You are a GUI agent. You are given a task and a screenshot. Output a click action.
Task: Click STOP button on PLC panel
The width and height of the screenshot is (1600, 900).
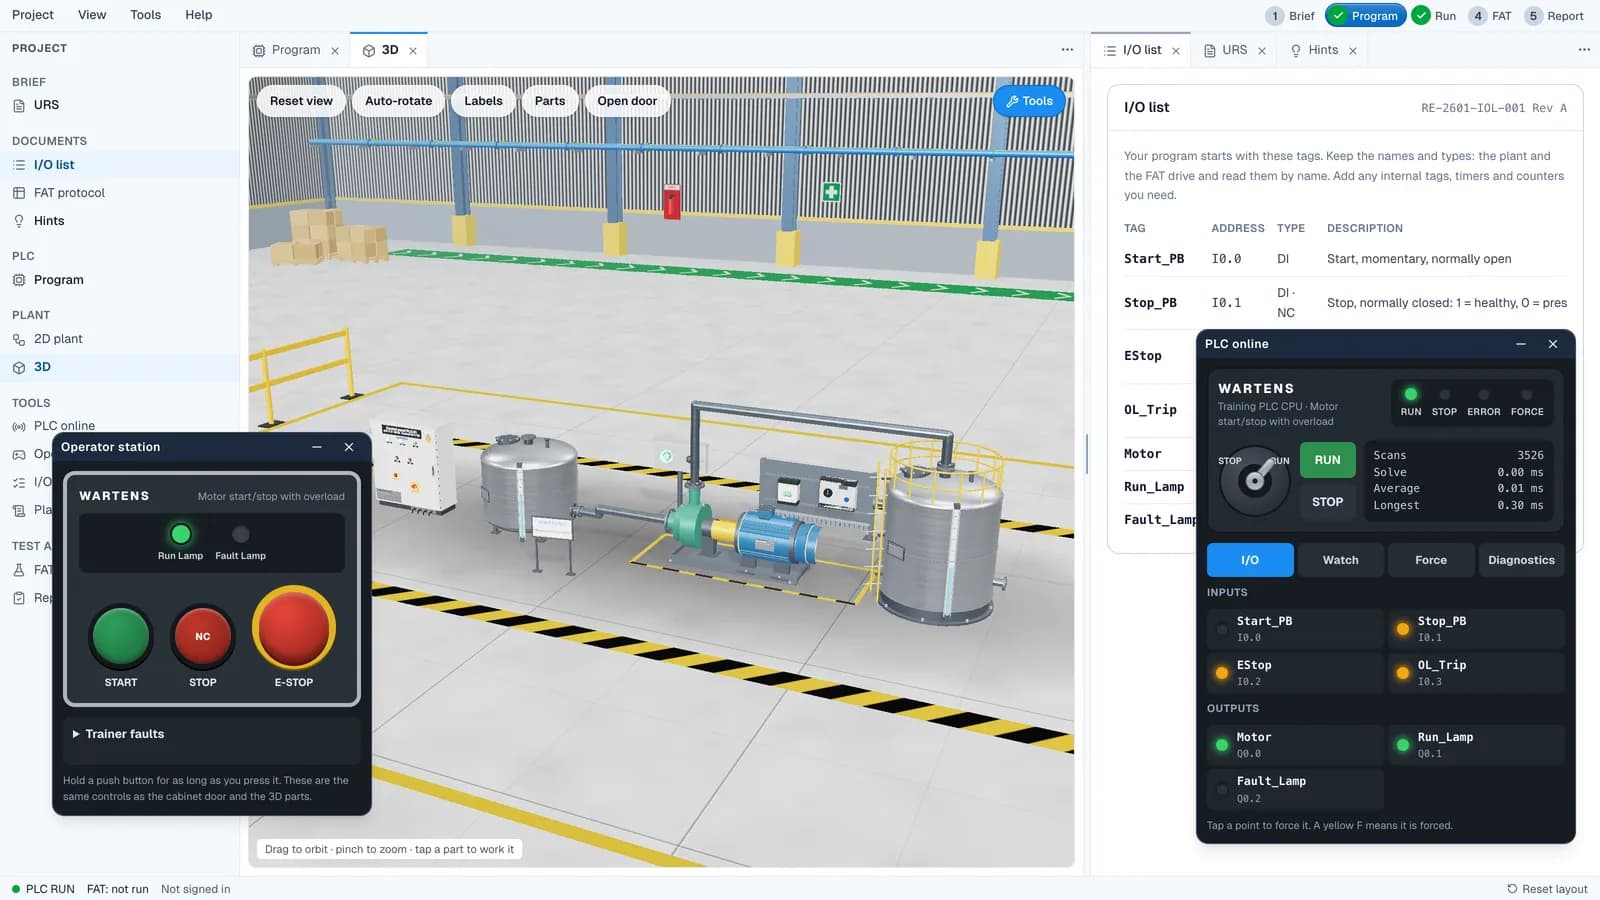tap(1327, 502)
